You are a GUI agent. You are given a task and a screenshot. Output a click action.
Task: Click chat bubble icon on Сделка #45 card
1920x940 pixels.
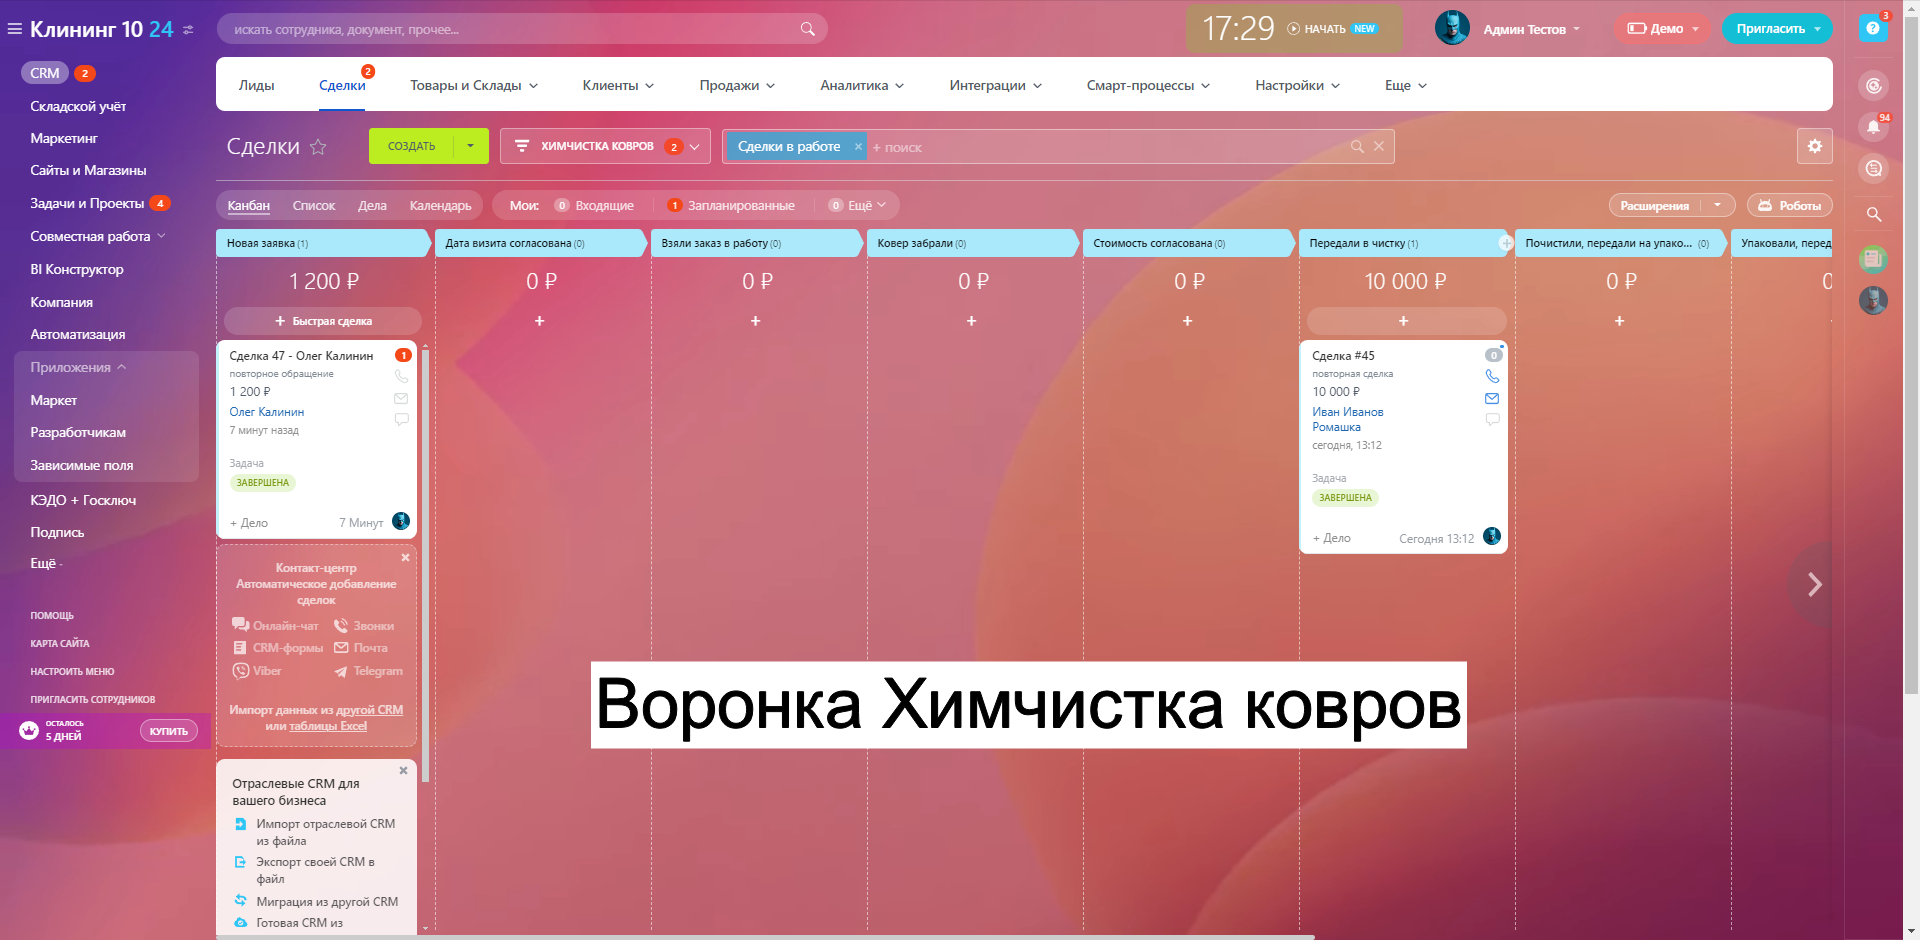[x=1492, y=420]
